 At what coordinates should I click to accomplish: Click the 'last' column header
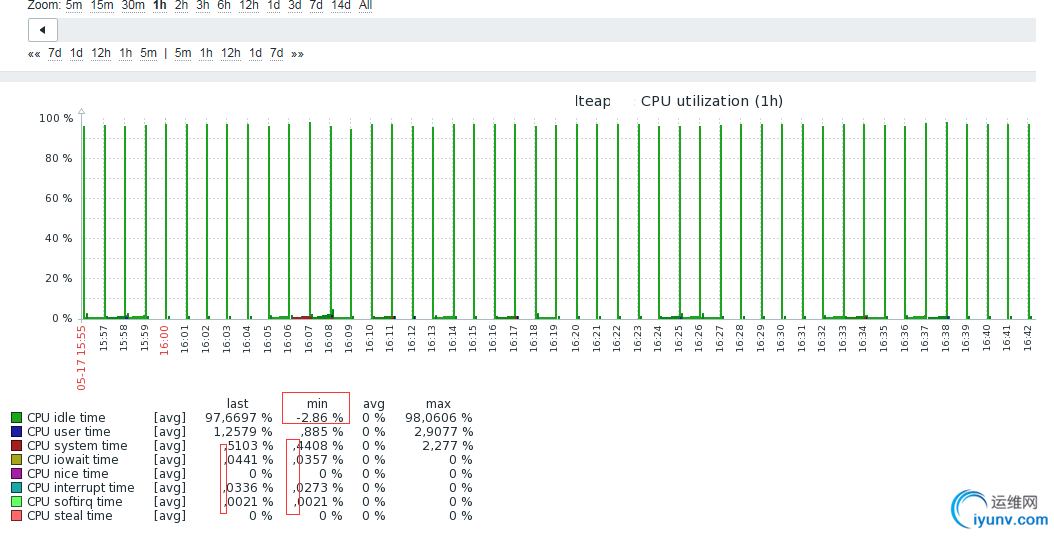click(x=237, y=404)
